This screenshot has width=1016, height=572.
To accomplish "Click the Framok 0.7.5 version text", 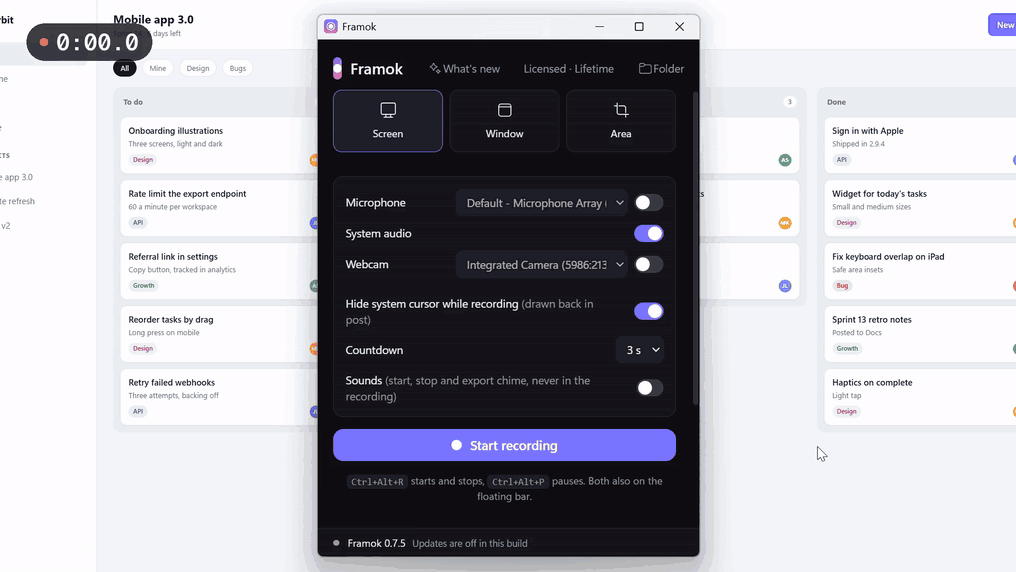I will (376, 543).
